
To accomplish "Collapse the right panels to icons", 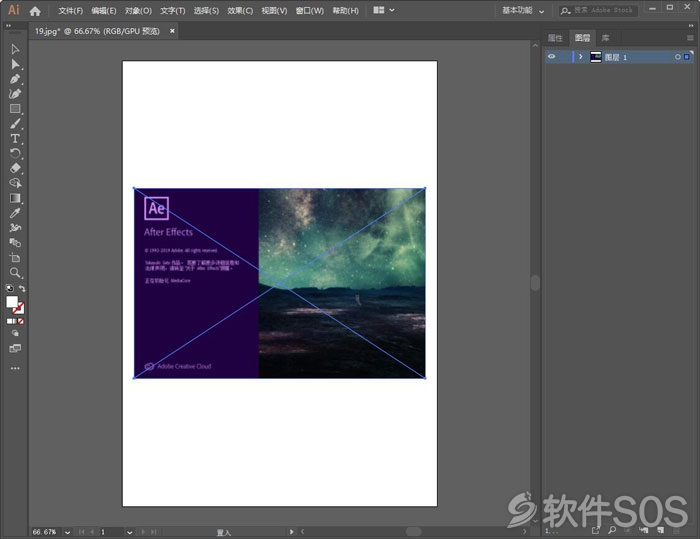I will coord(691,26).
